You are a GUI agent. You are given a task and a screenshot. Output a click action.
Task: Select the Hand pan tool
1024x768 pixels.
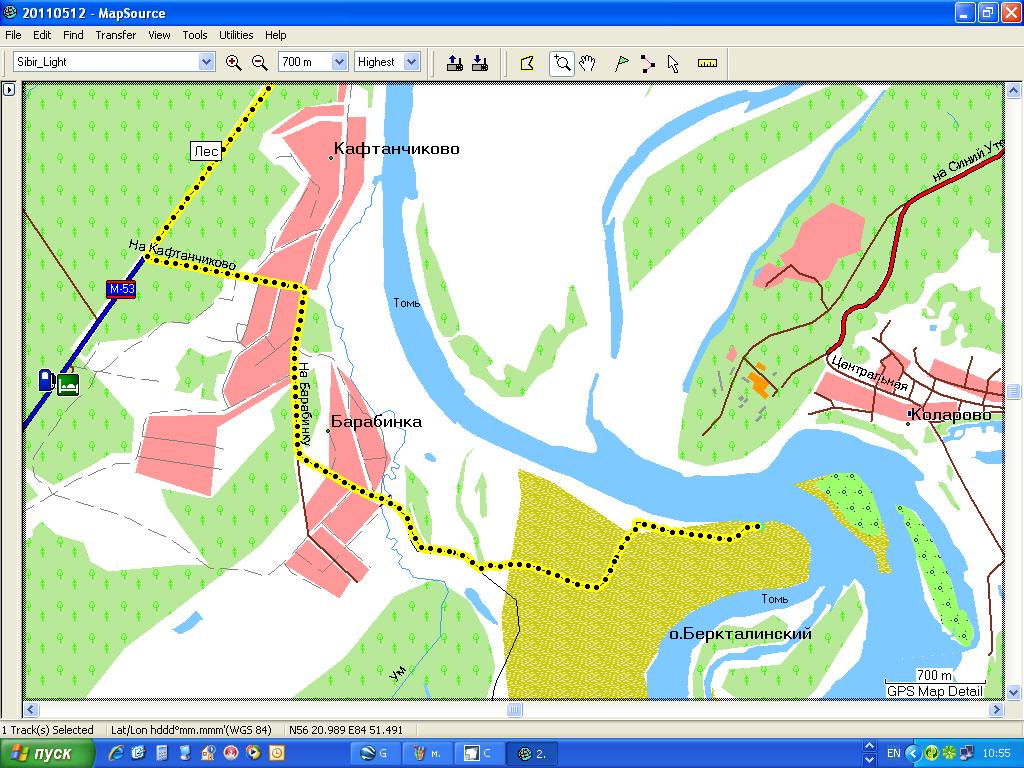tap(588, 62)
